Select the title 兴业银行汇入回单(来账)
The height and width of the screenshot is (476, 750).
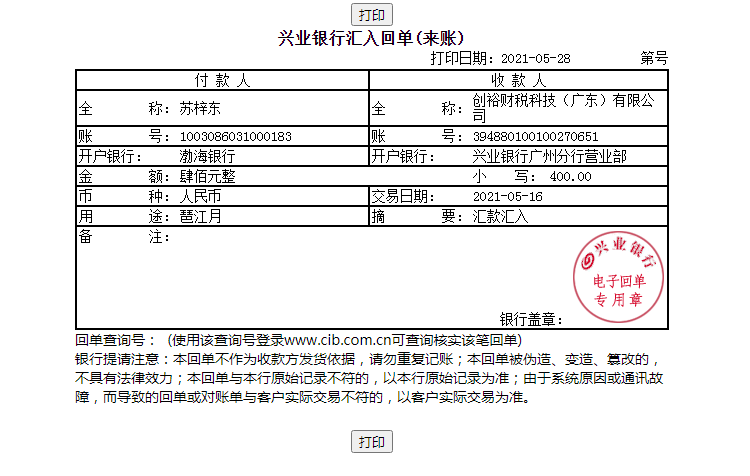point(371,38)
